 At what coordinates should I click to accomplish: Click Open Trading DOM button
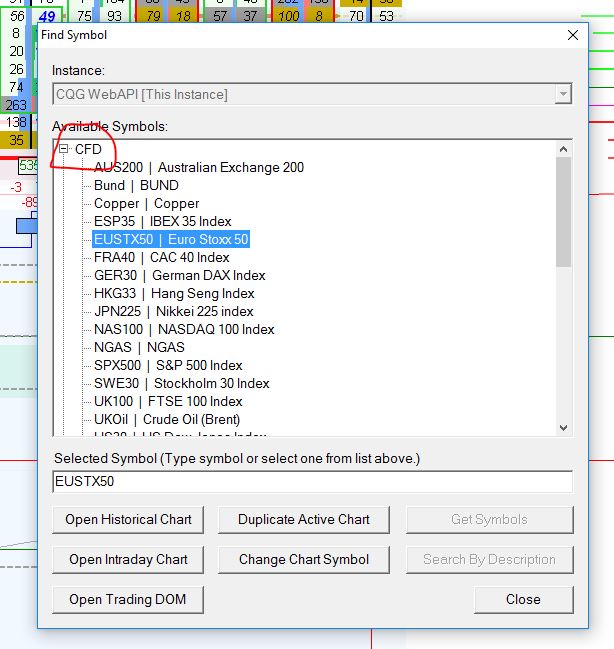[x=128, y=599]
